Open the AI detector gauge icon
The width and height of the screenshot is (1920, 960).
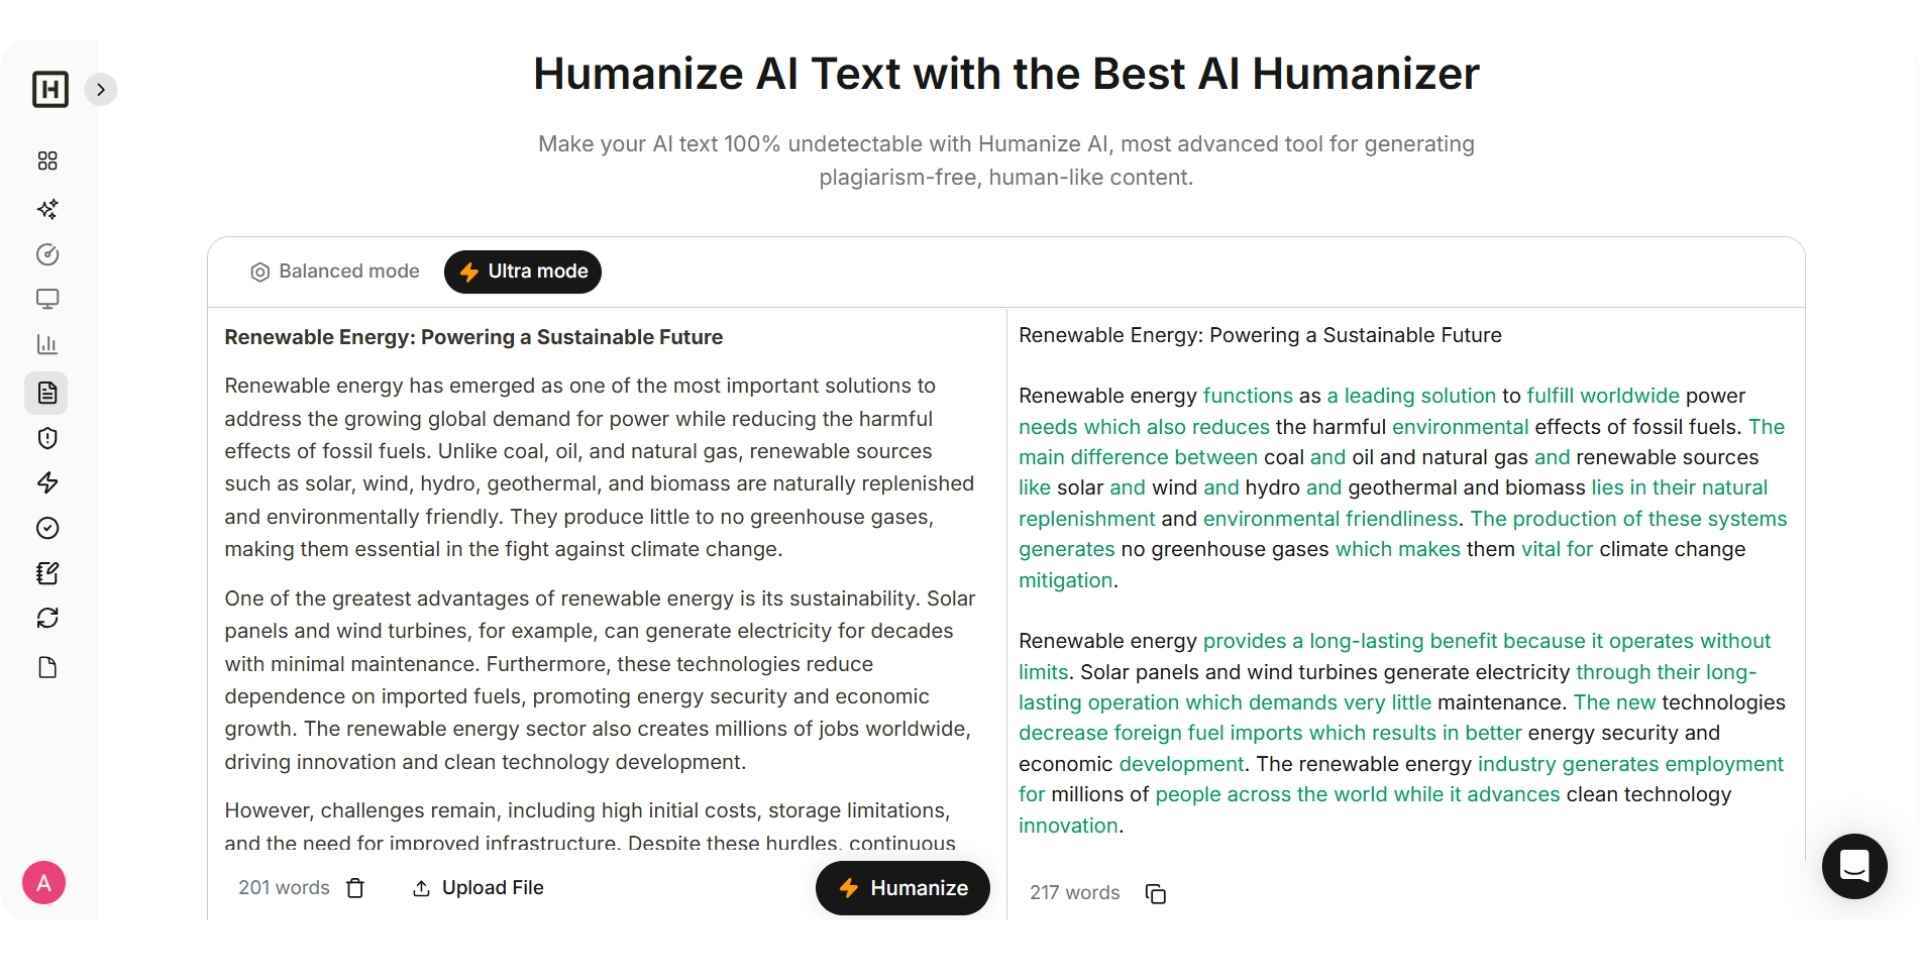pos(47,254)
